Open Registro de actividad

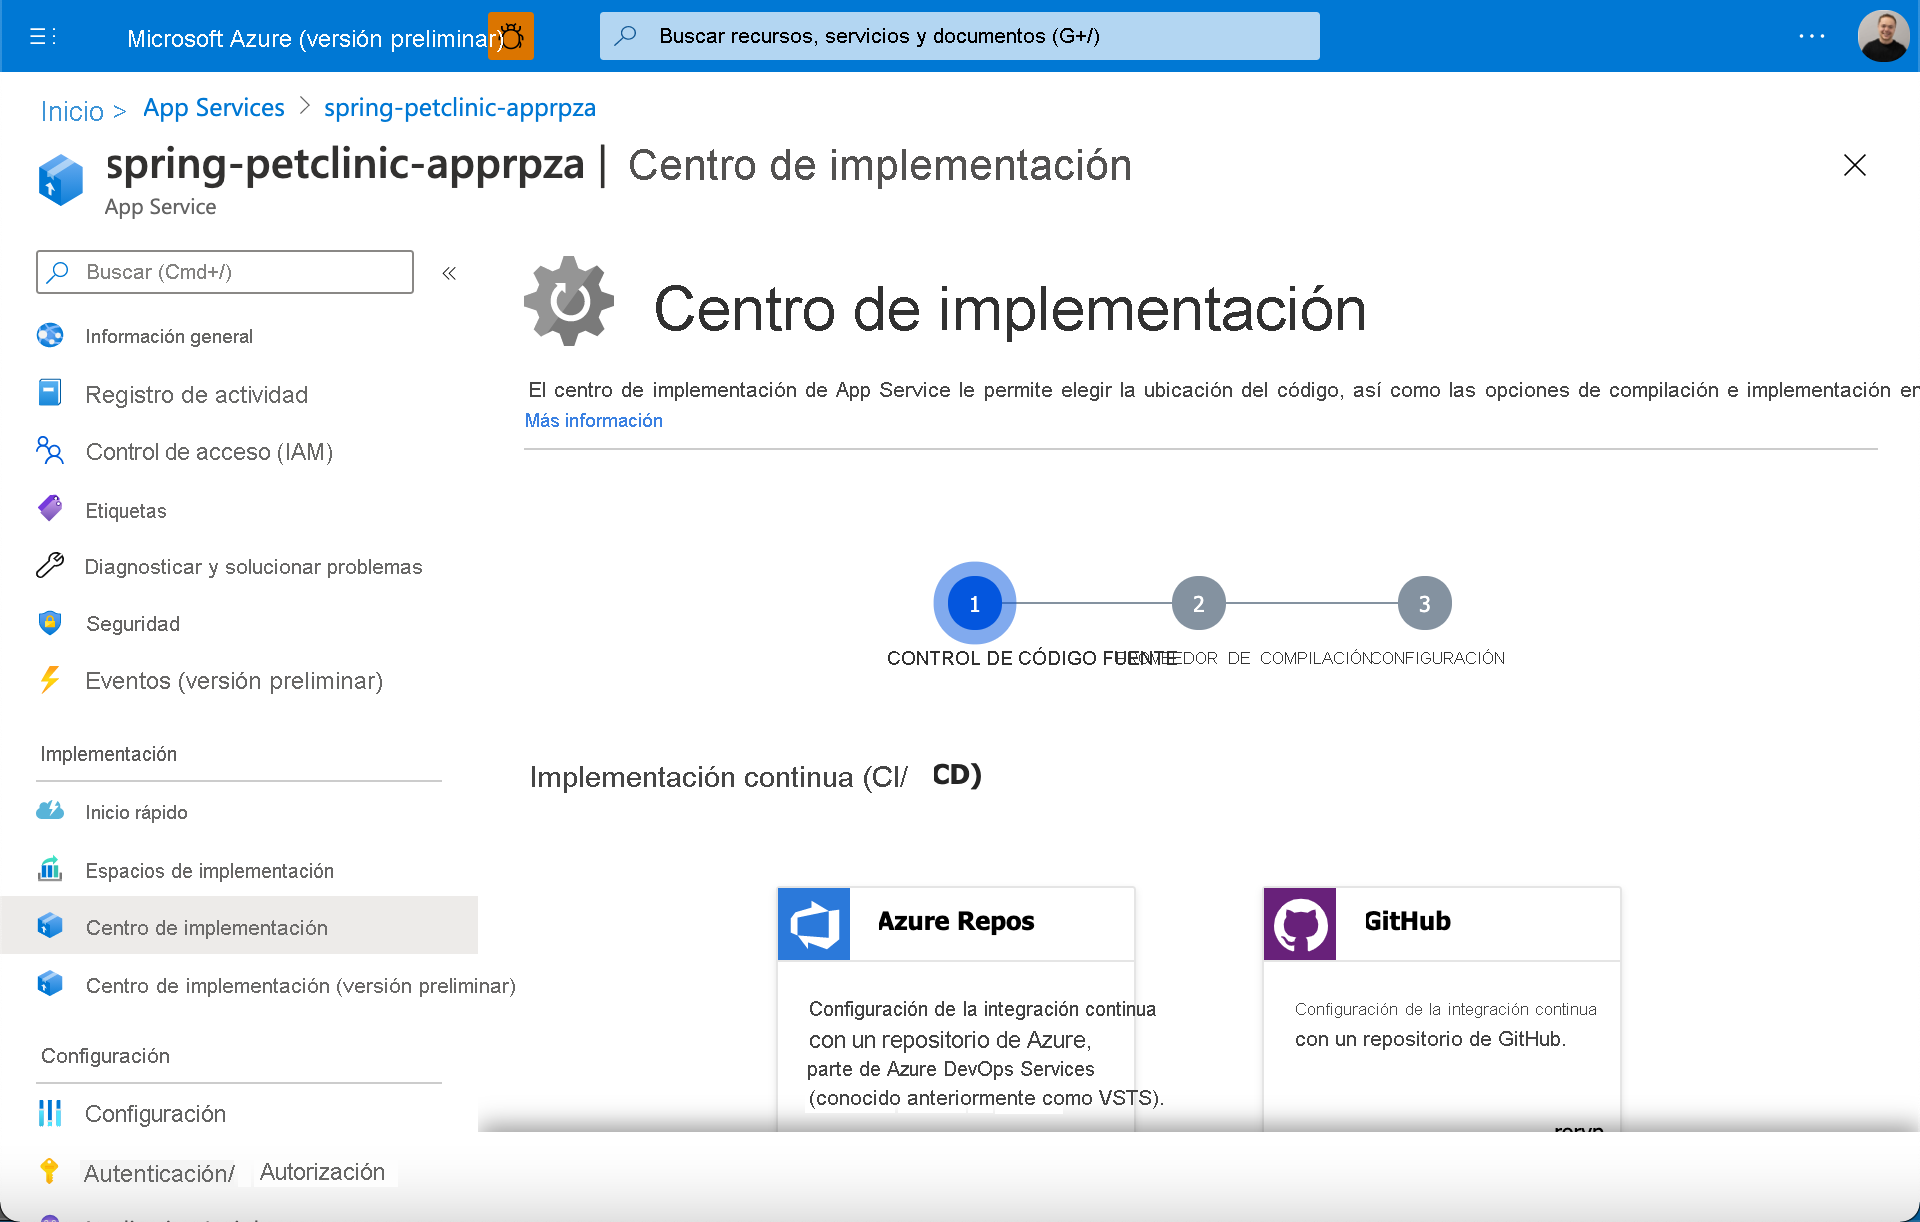point(197,394)
